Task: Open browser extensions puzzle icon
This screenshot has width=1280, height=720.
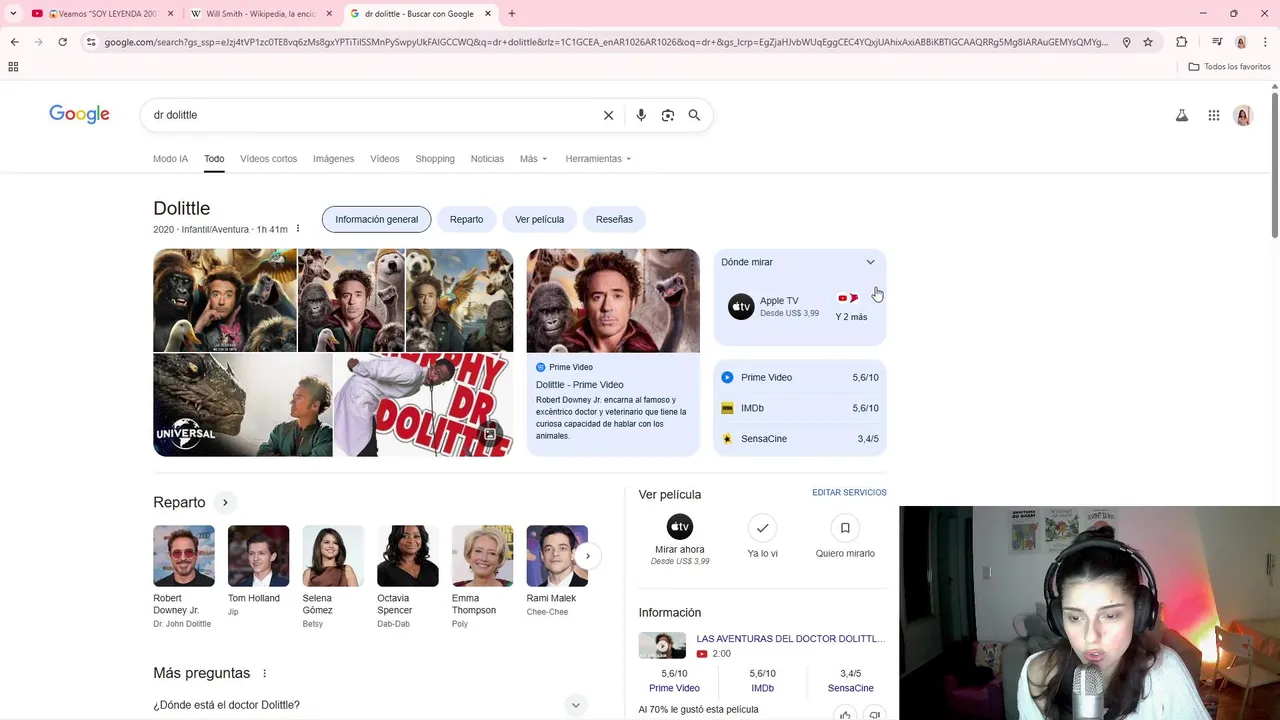Action: pos(1182,42)
